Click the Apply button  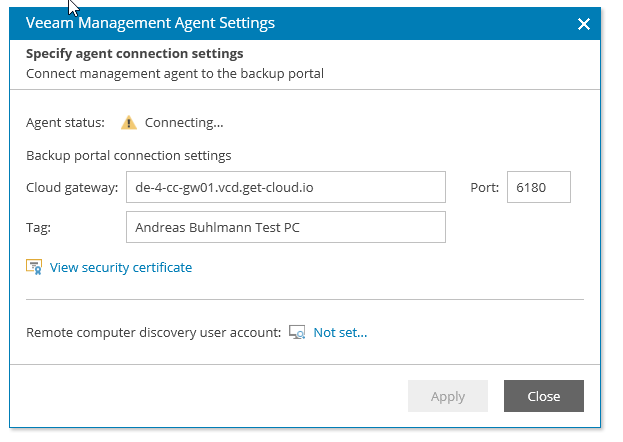448,396
